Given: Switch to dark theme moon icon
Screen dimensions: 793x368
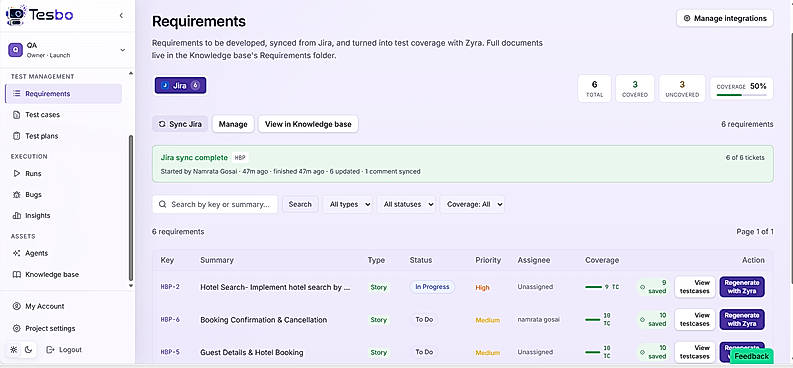Looking at the screenshot, I should coord(28,350).
